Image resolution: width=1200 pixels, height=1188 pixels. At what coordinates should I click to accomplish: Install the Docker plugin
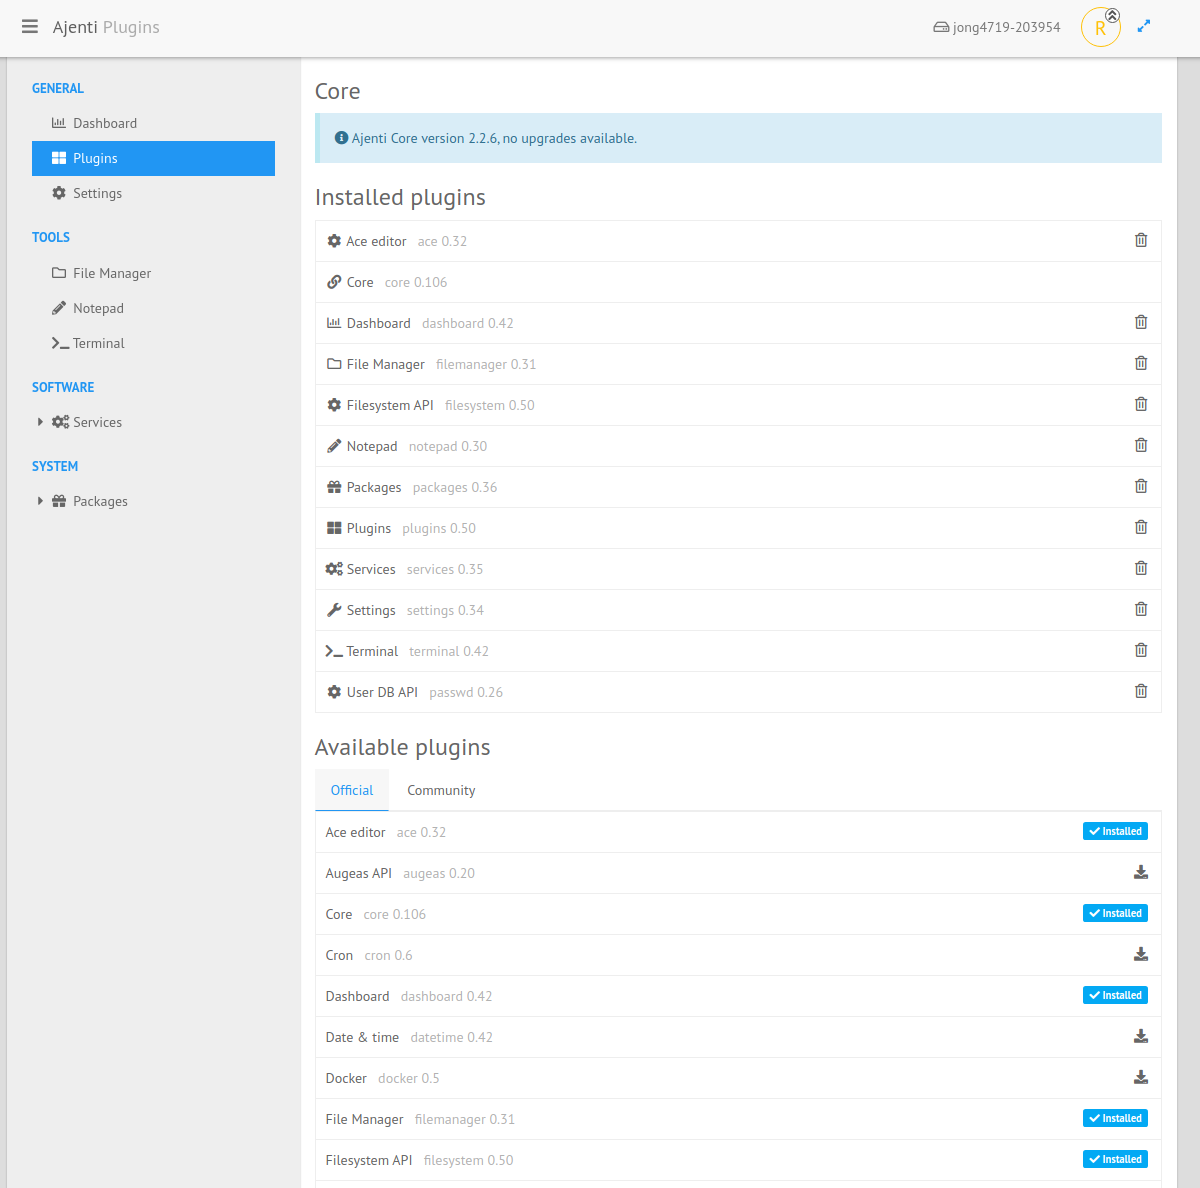1141,1077
